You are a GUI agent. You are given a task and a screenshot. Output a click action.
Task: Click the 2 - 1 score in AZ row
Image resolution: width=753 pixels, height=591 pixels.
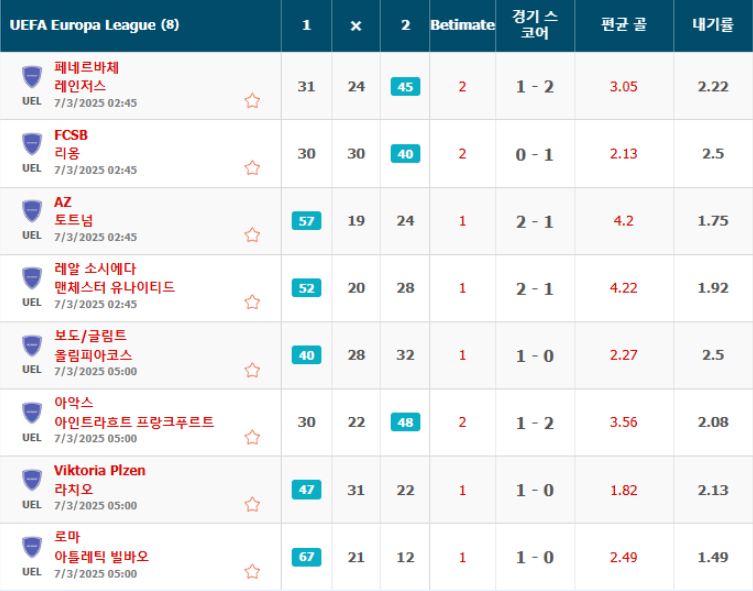coord(535,222)
